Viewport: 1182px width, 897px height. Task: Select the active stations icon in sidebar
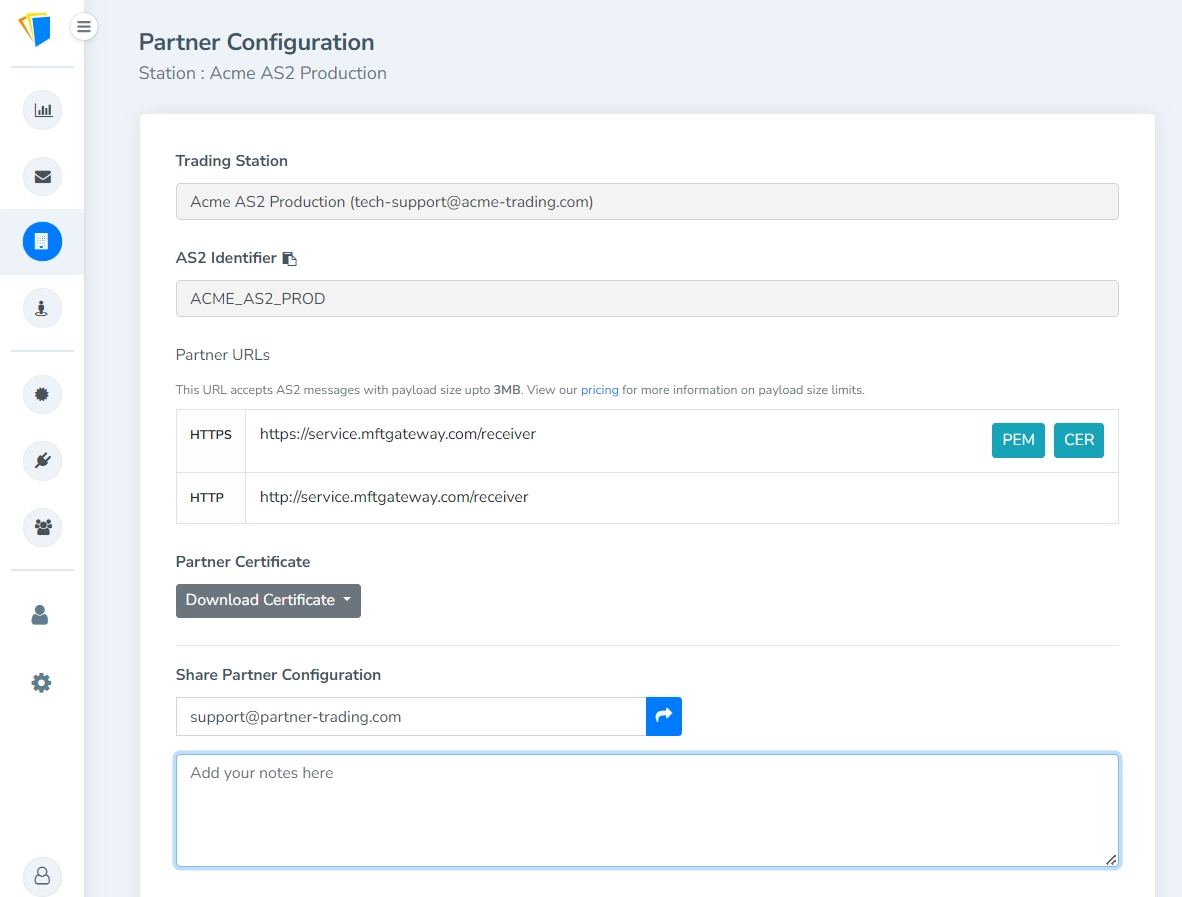coord(42,241)
